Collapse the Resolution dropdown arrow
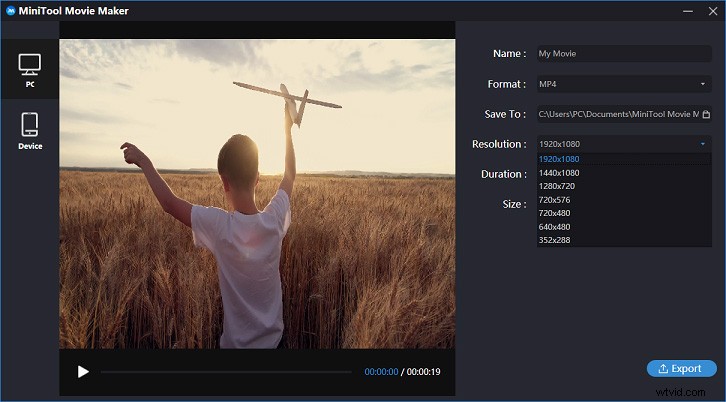 (702, 144)
